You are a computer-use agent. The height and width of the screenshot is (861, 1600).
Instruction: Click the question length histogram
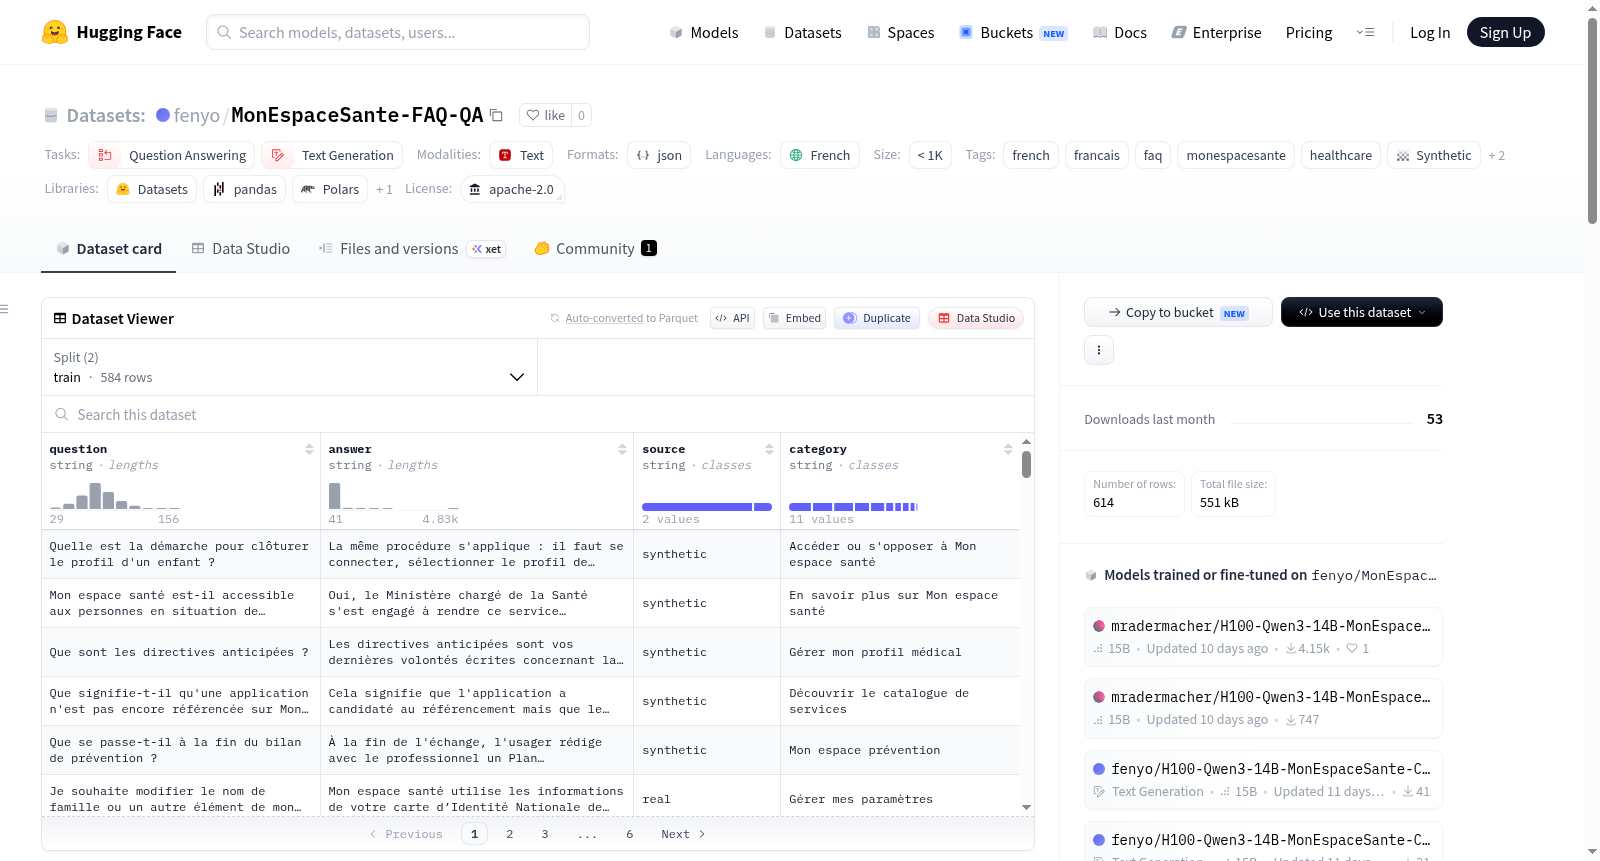pyautogui.click(x=115, y=496)
